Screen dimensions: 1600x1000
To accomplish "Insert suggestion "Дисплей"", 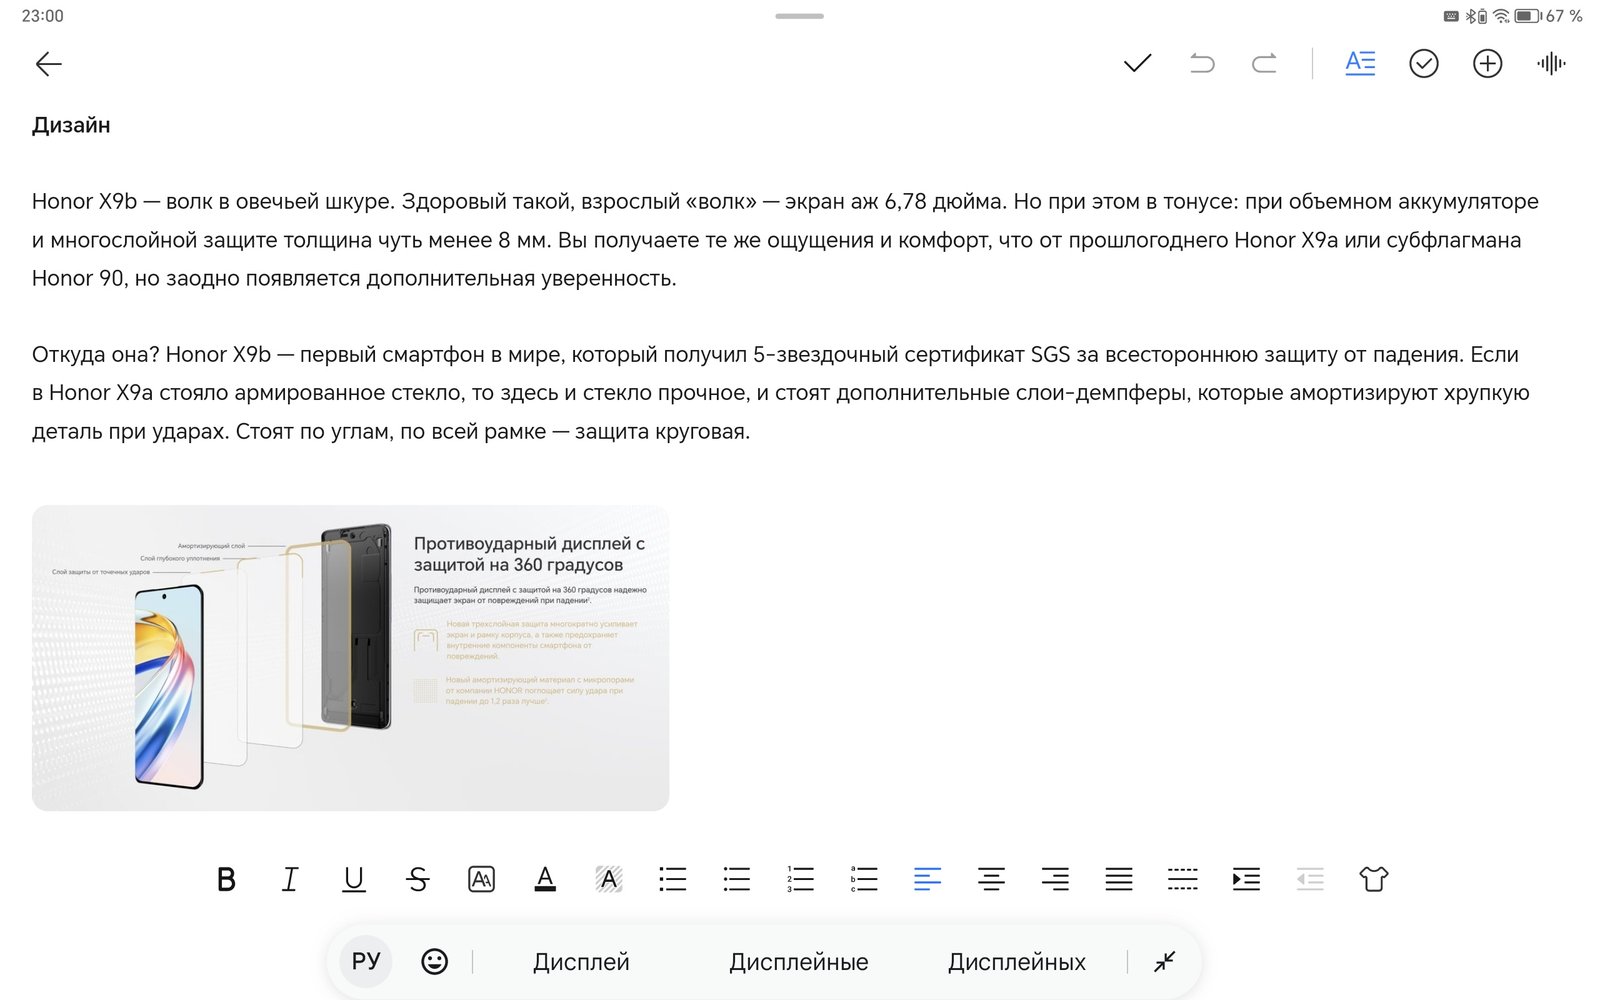I will 581,962.
